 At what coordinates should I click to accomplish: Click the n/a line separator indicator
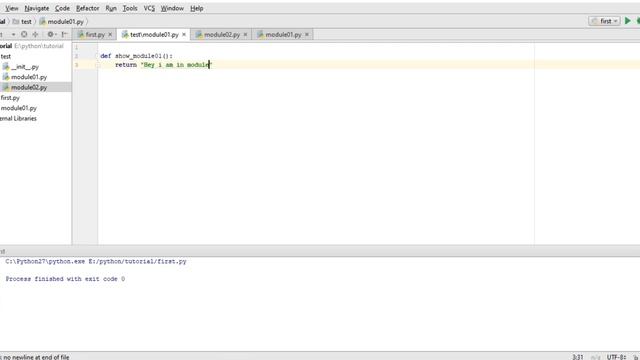[x=596, y=357]
